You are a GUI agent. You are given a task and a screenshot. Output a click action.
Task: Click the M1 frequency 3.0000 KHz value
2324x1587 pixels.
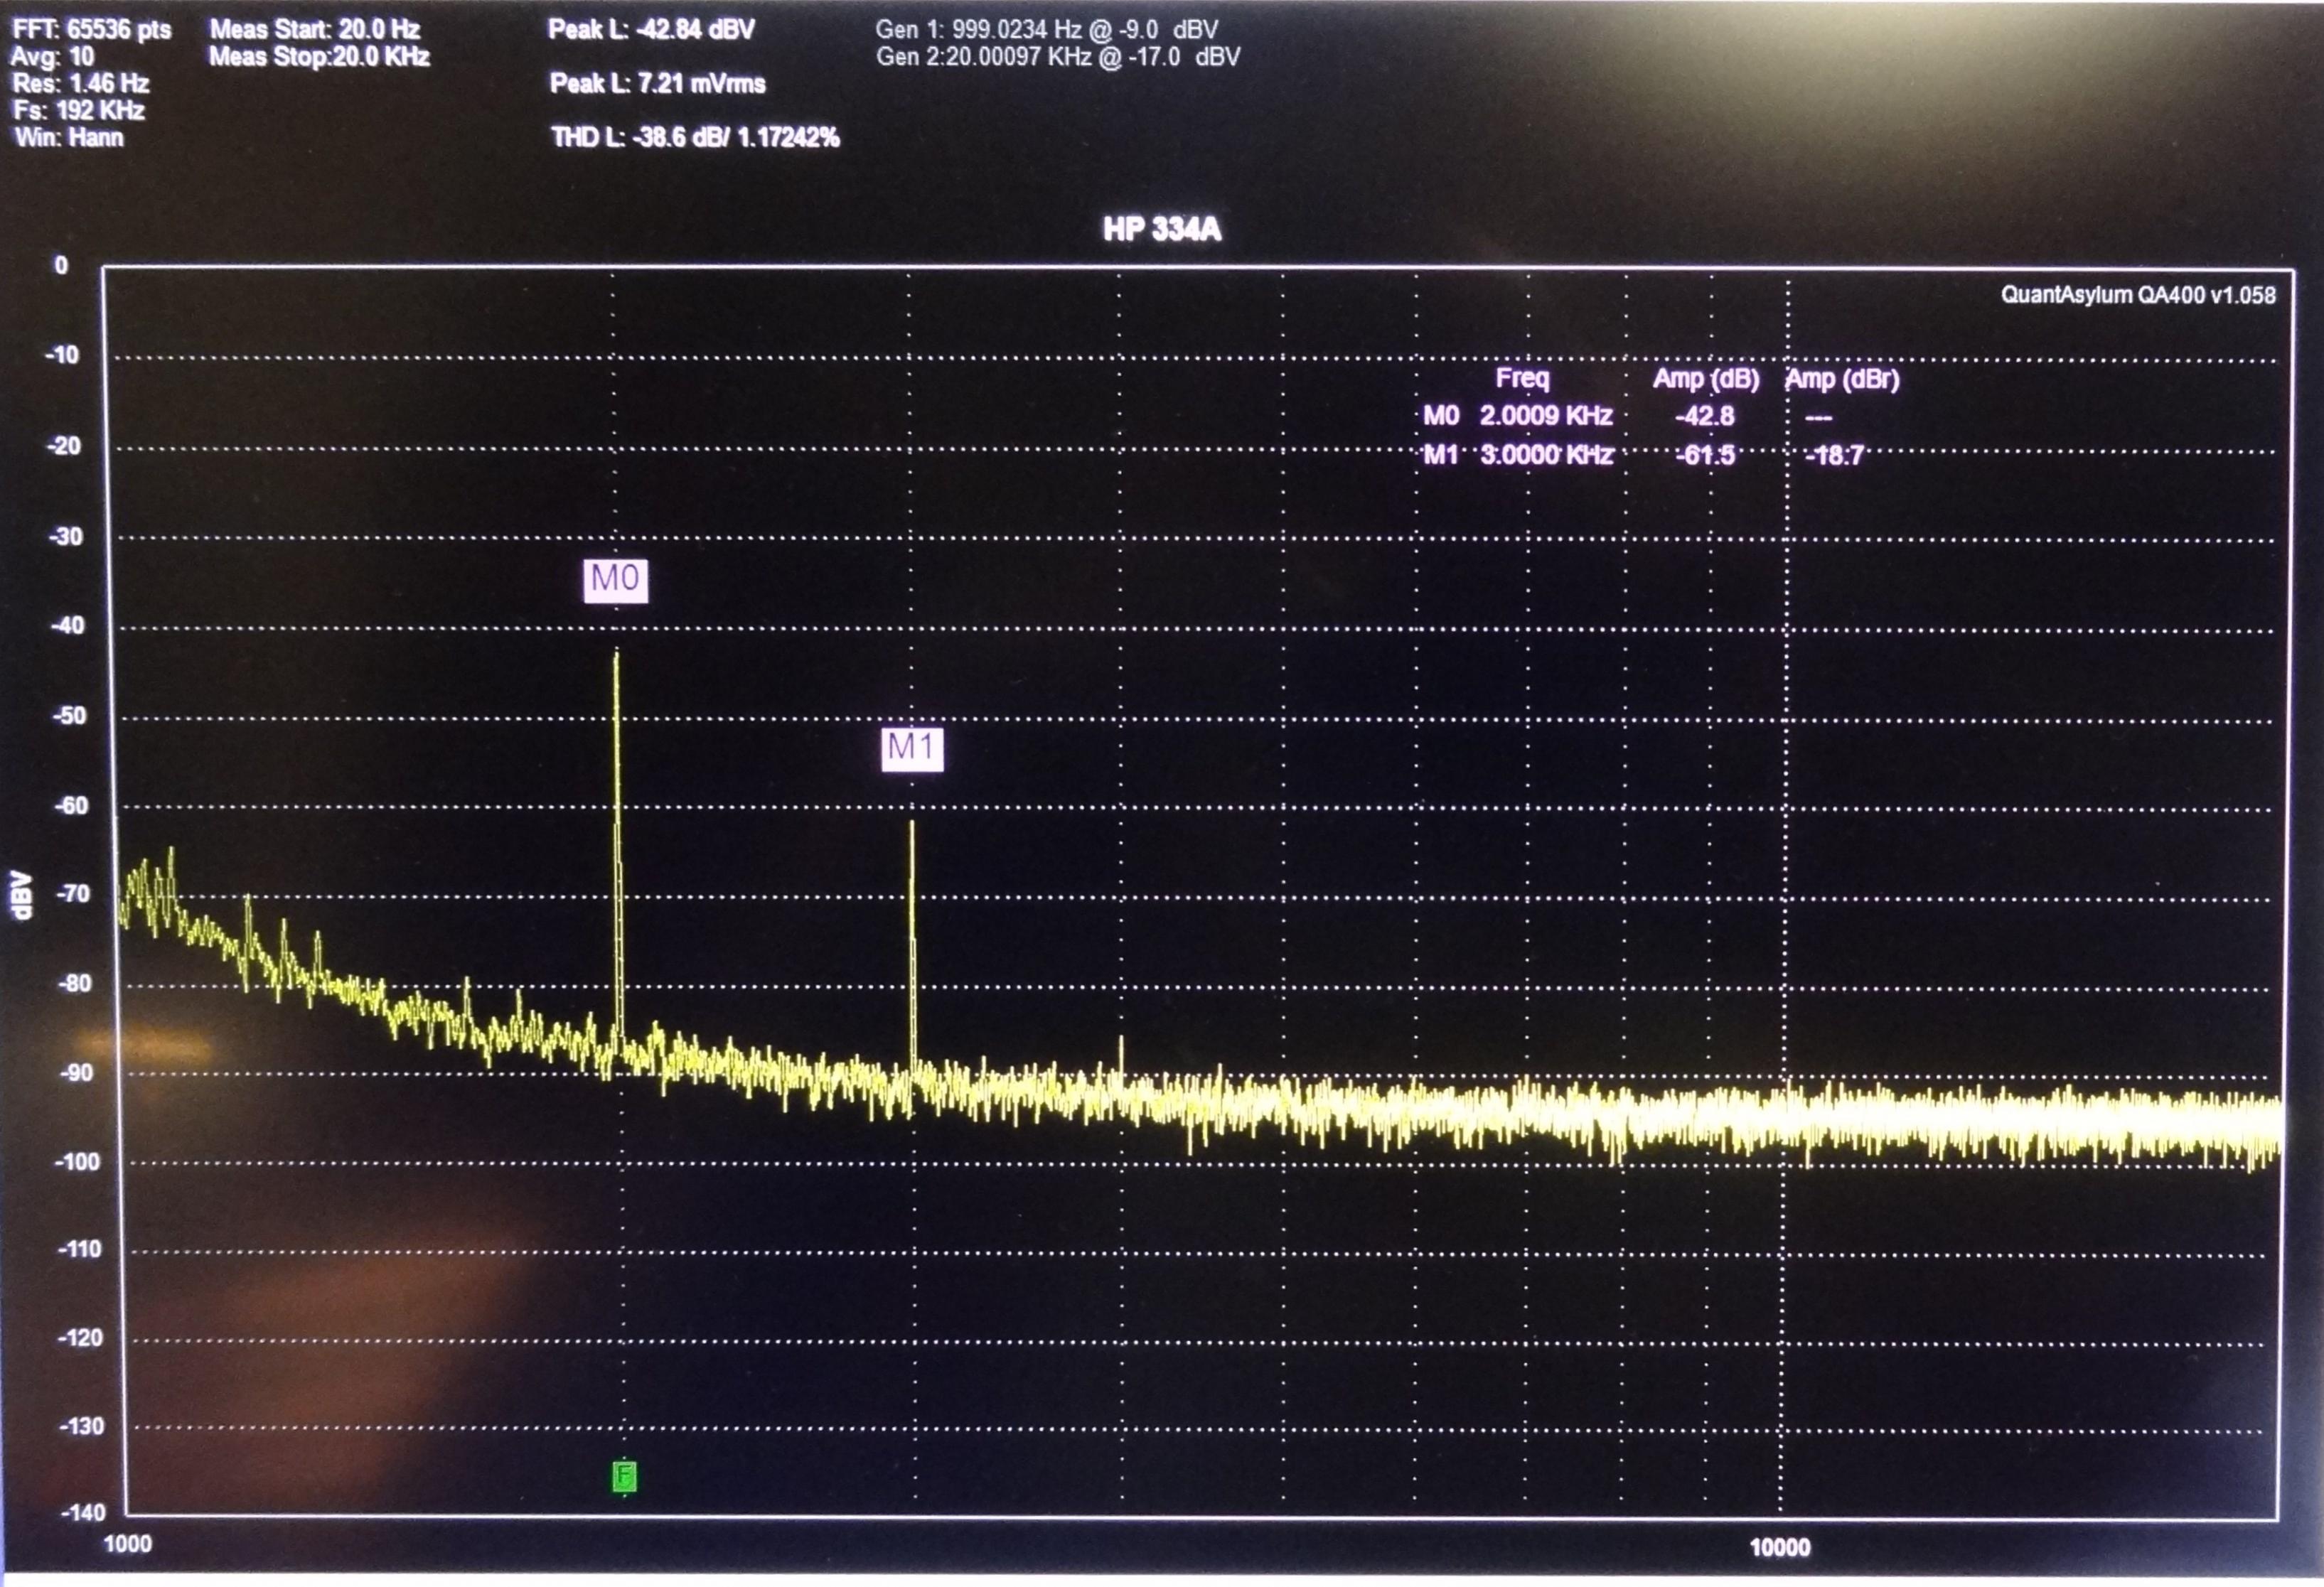coord(1546,455)
